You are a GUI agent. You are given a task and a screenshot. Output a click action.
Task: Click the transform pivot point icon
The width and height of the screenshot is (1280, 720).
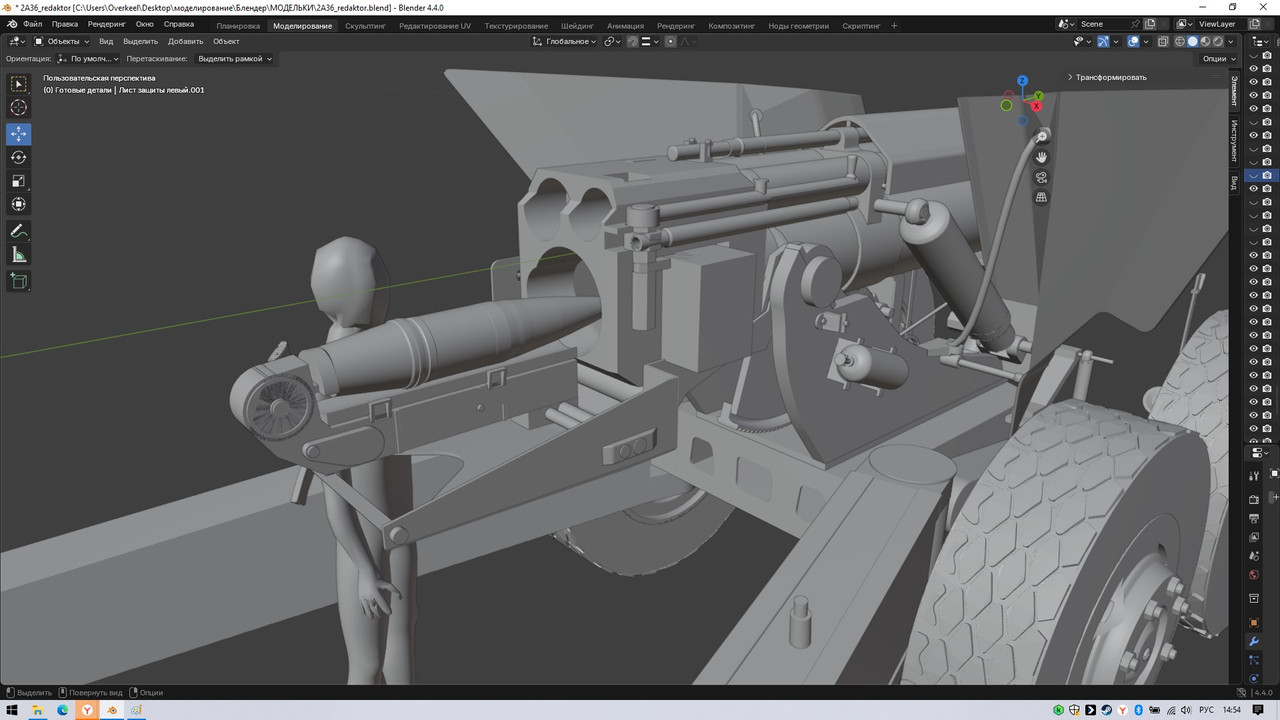[x=613, y=41]
